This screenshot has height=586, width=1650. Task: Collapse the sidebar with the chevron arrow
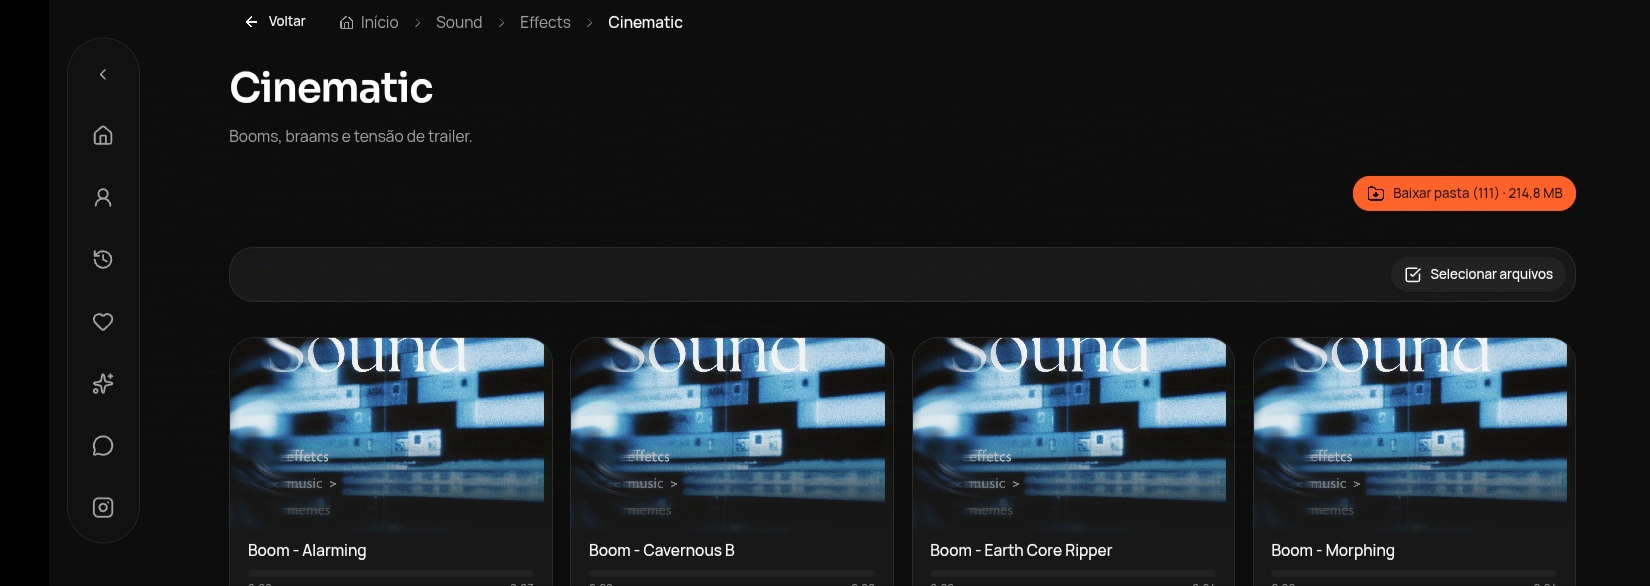103,74
